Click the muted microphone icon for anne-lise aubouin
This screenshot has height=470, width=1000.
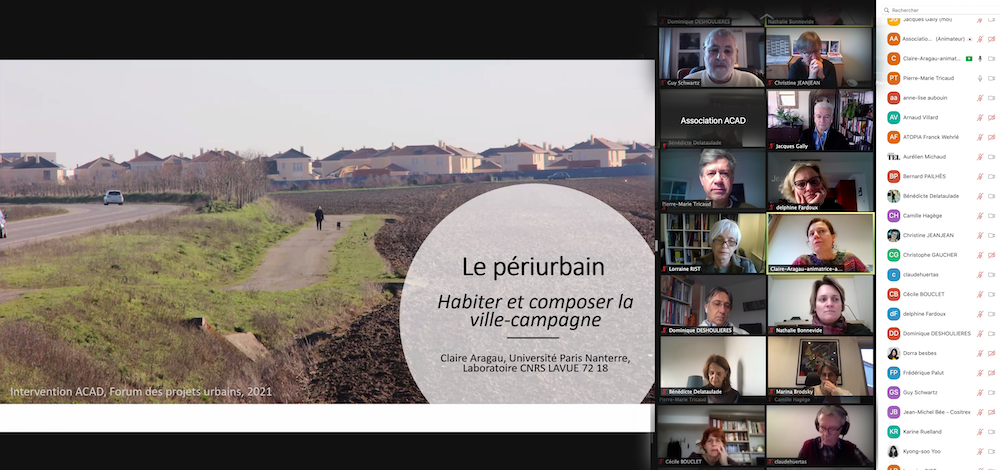pyautogui.click(x=980, y=98)
